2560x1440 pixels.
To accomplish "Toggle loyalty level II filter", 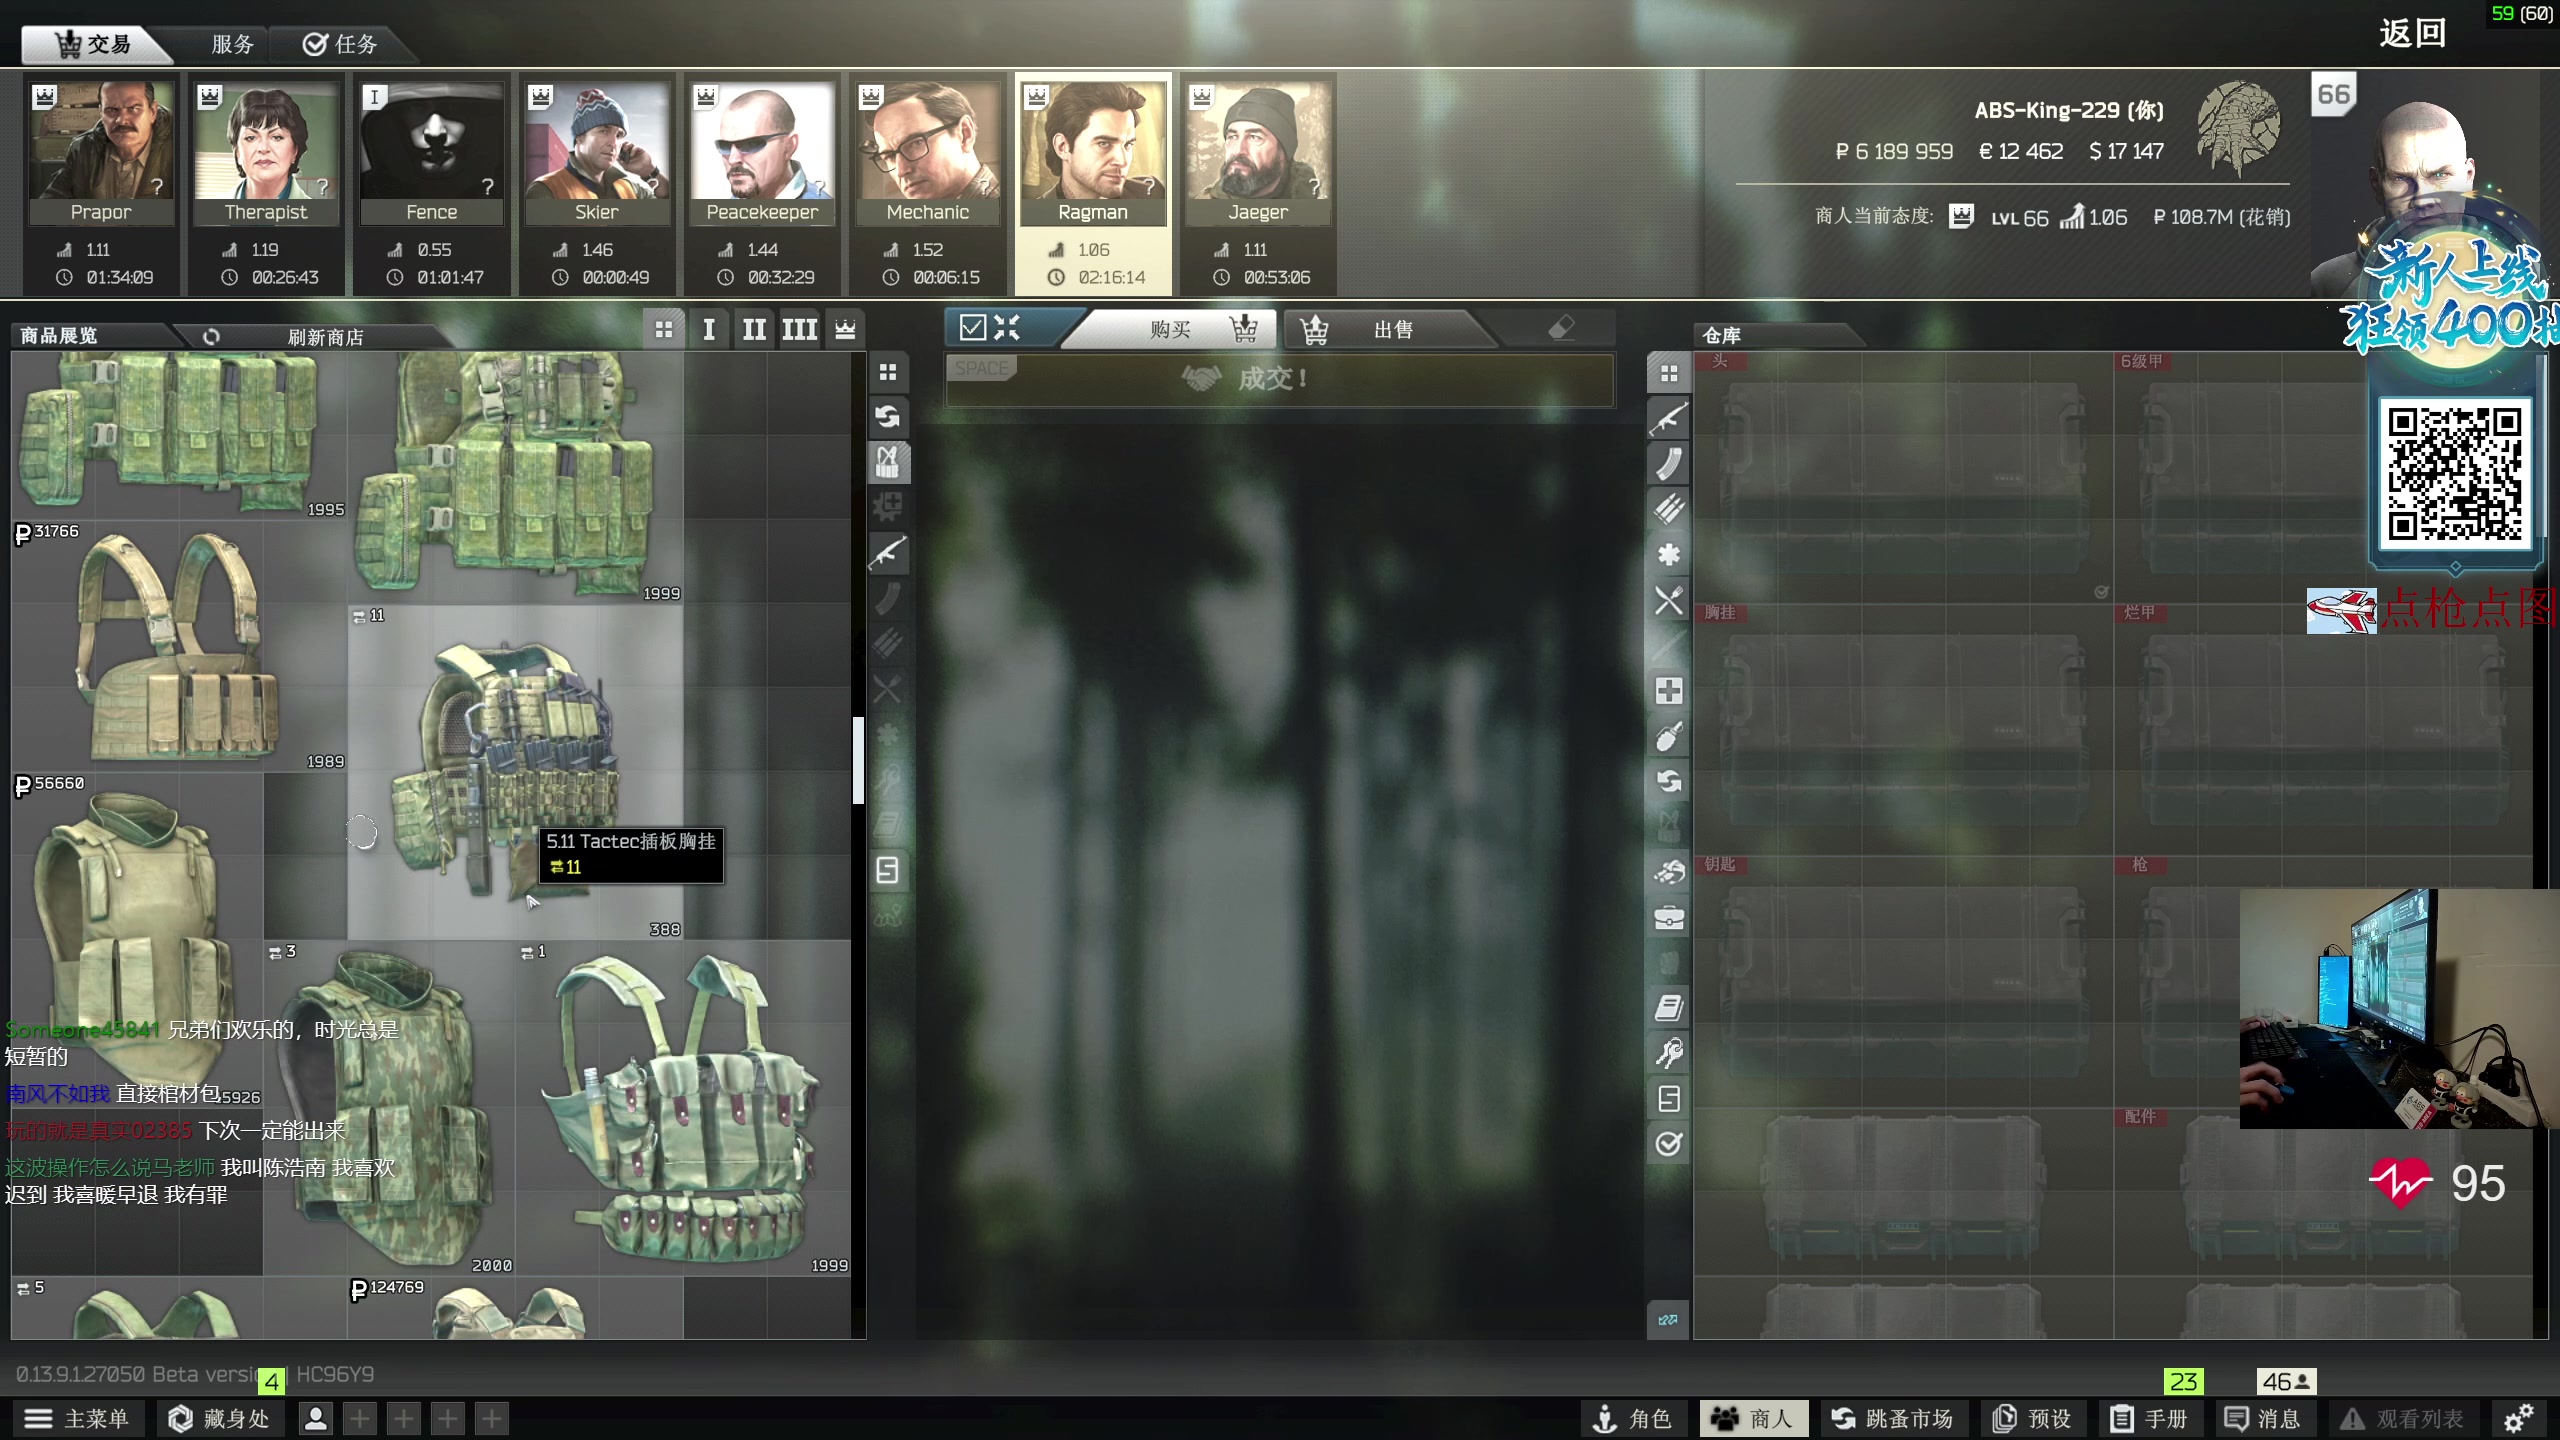I will [x=754, y=329].
